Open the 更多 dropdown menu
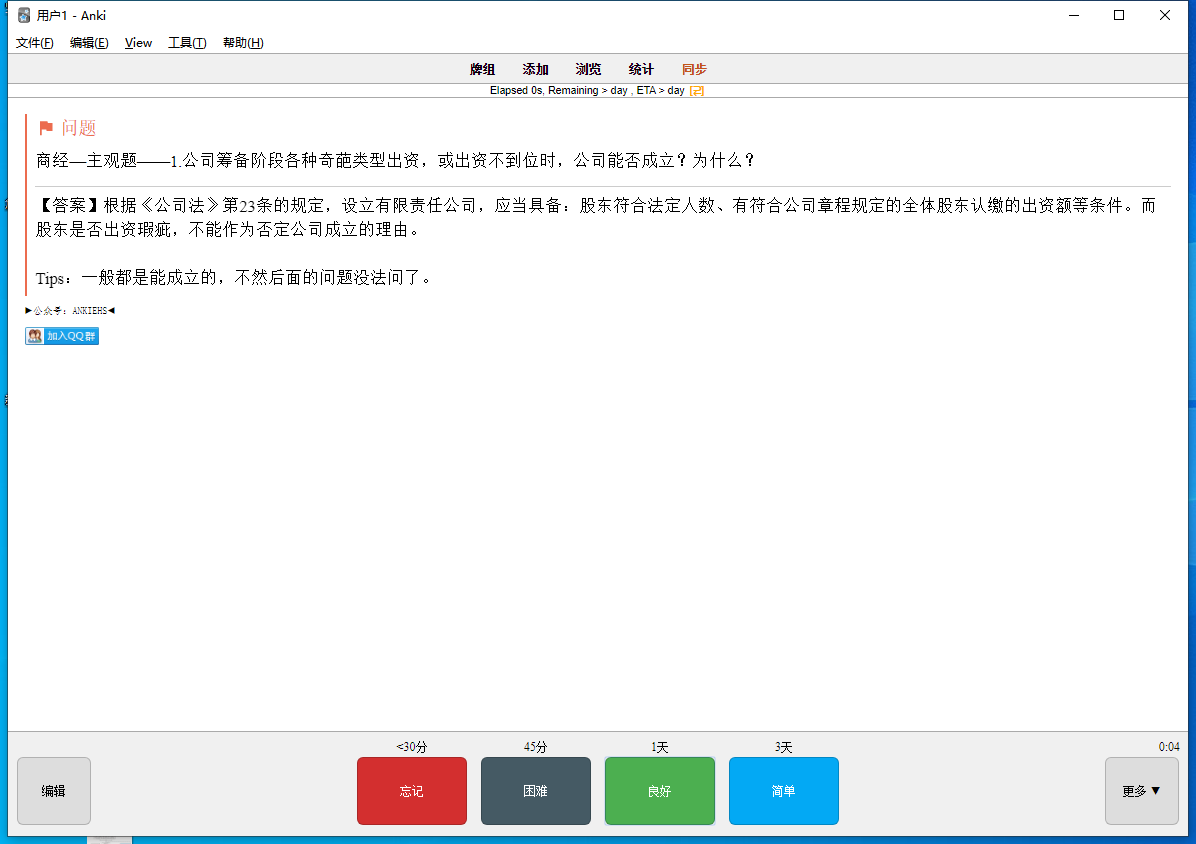Screen dimensions: 1196x844 click(x=1142, y=791)
